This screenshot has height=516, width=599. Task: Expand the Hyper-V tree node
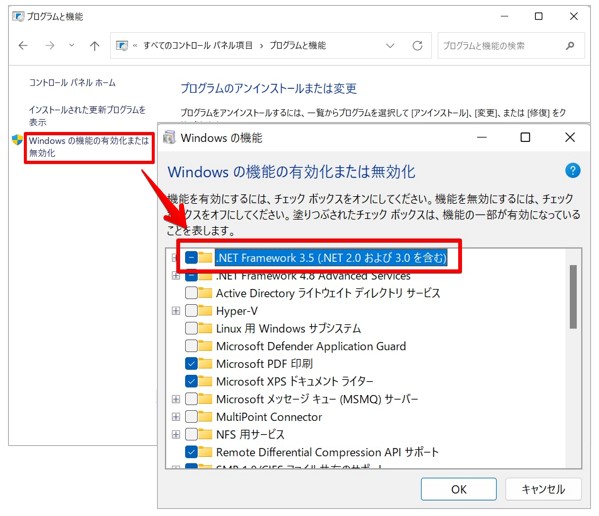pos(175,311)
